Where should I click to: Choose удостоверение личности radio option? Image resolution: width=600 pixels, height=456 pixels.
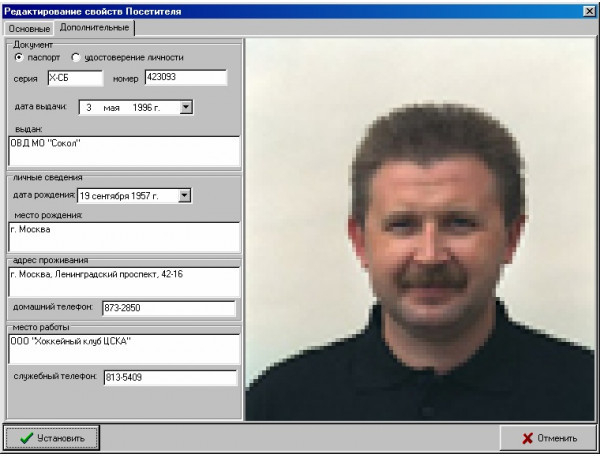[x=76, y=58]
